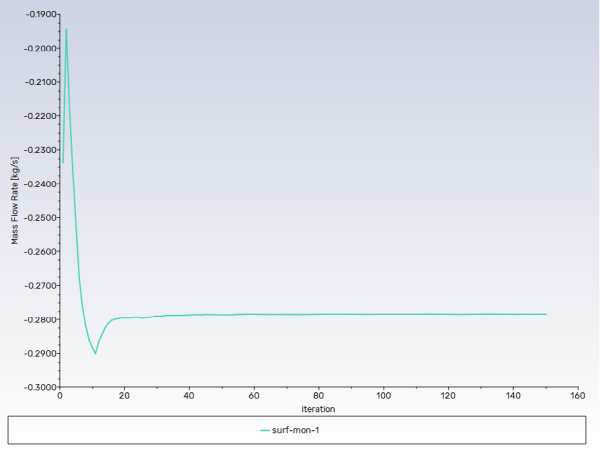Click the 40 x-axis tick label

189,396
